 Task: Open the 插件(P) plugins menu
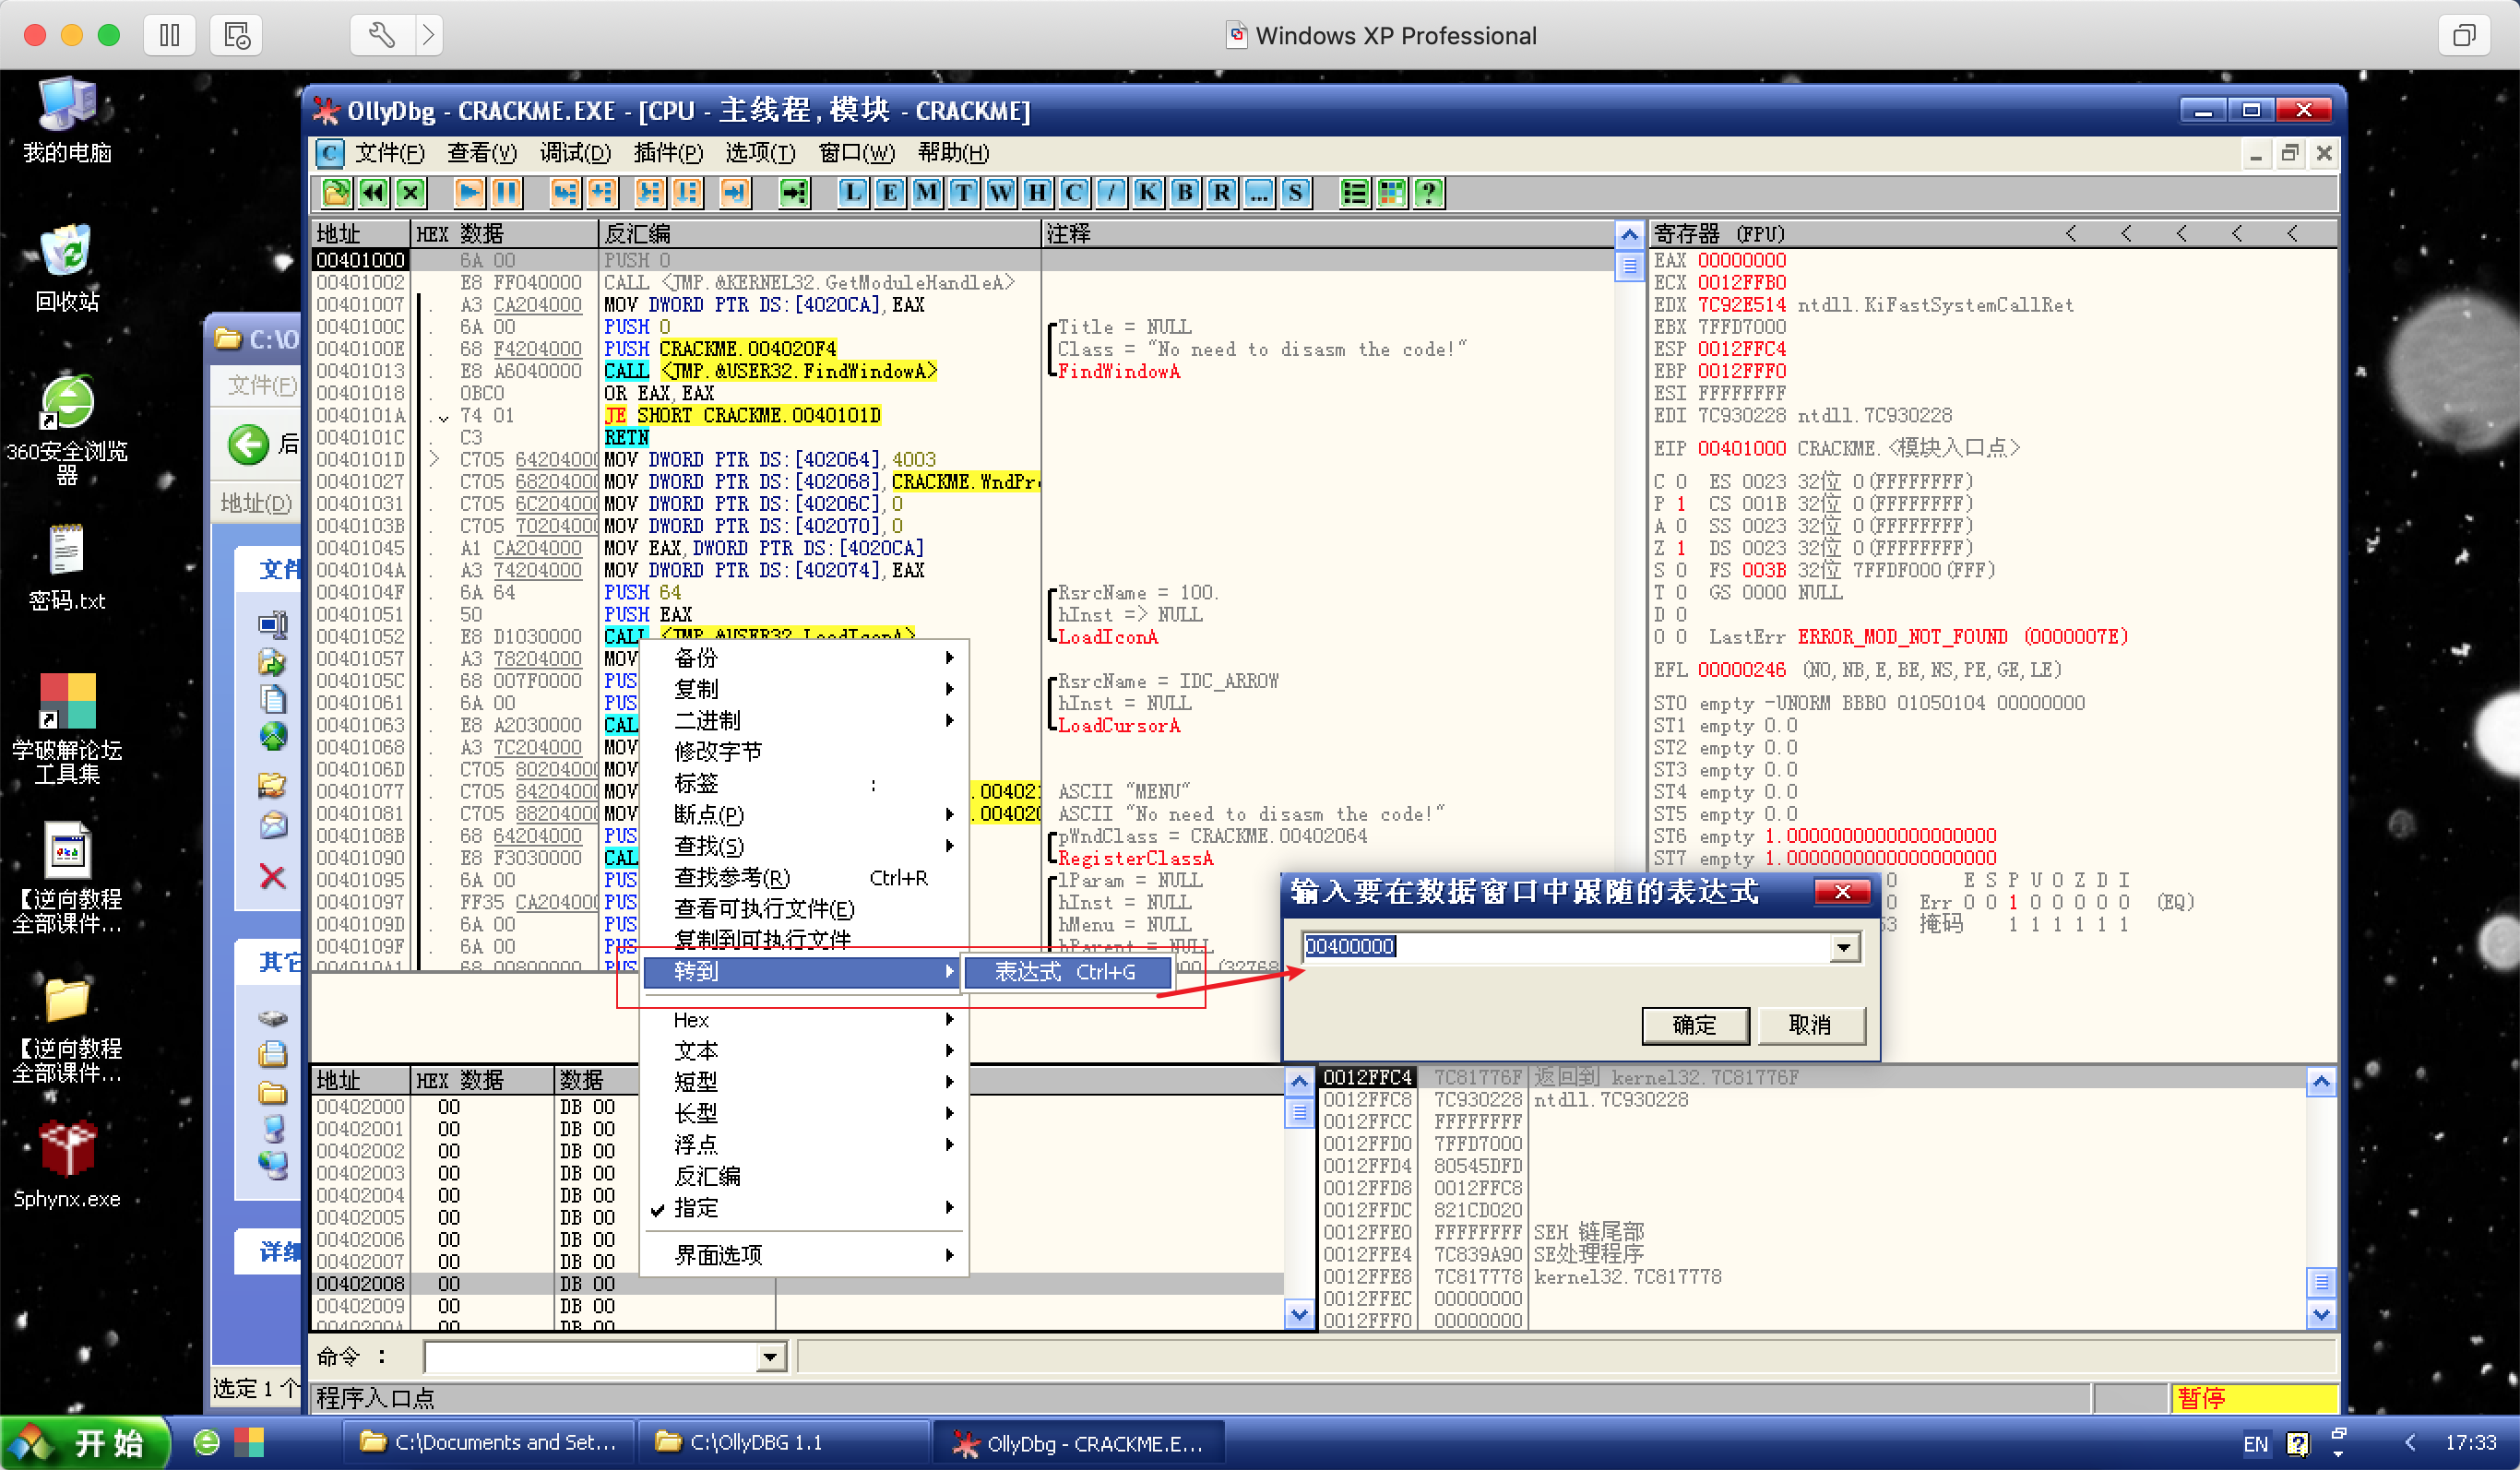coord(668,153)
